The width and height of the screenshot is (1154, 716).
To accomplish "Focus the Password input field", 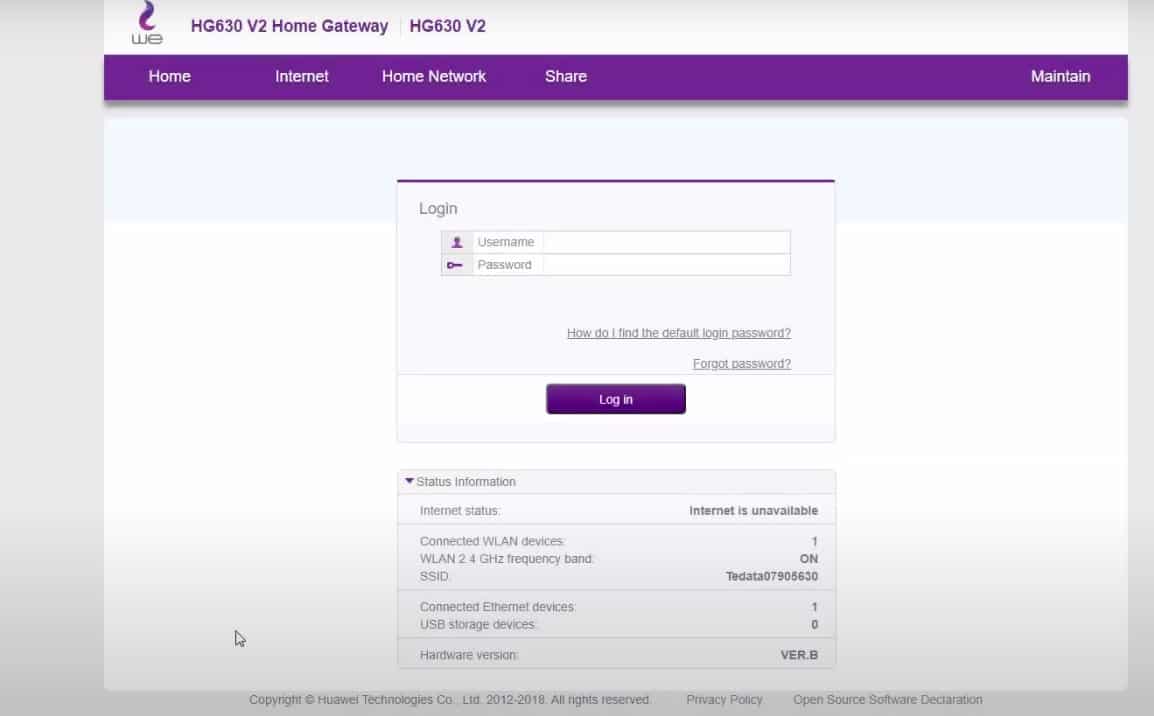I will 665,265.
